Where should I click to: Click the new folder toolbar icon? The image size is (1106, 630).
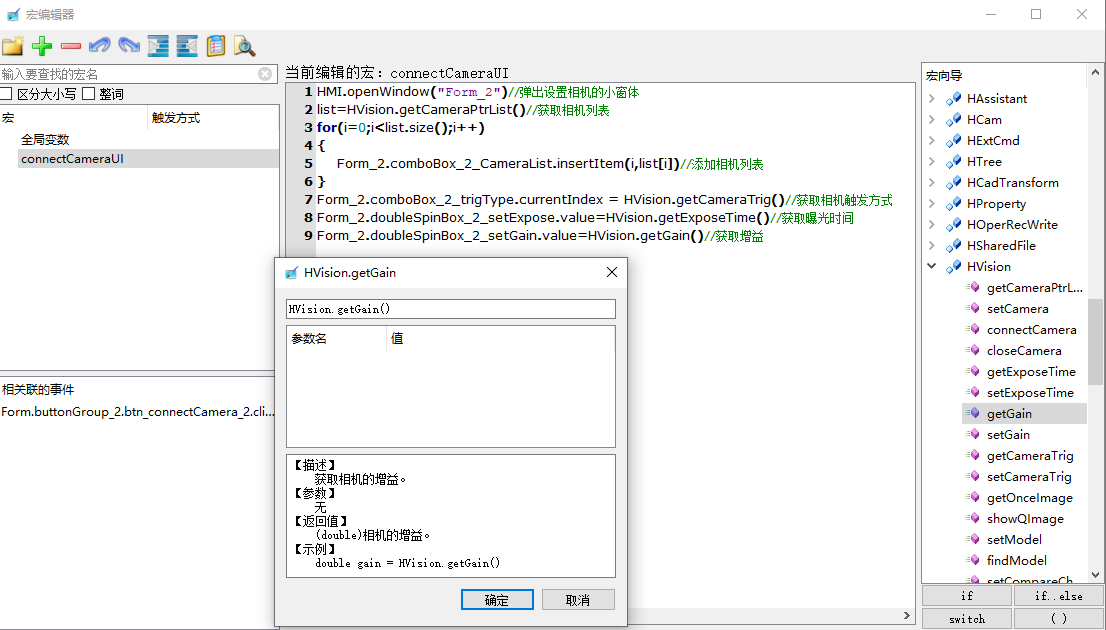[12, 46]
